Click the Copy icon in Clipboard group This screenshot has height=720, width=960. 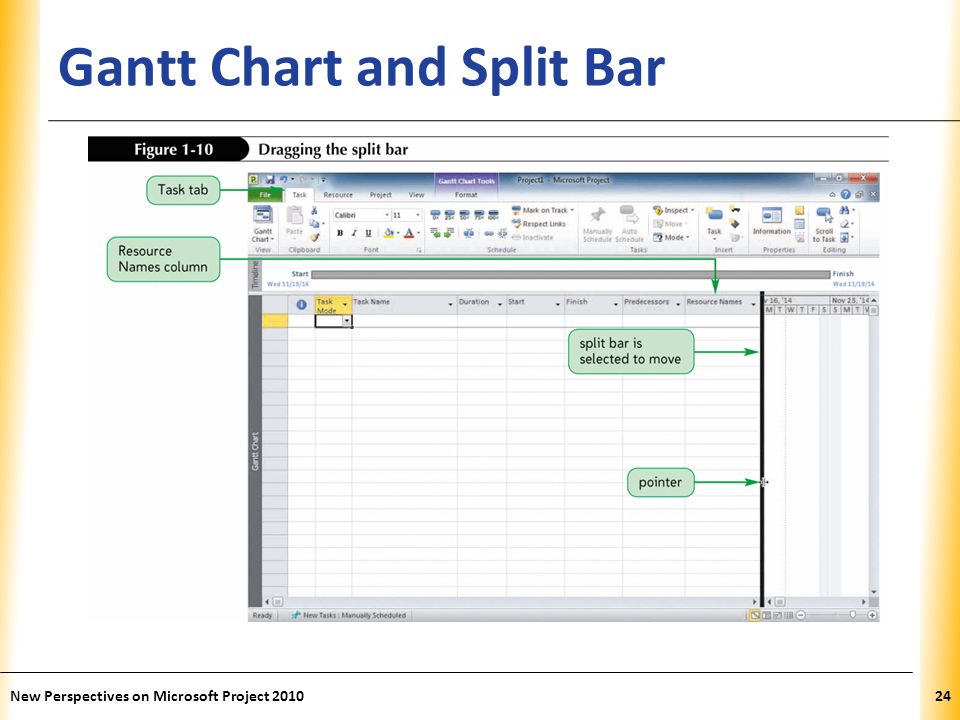pyautogui.click(x=314, y=224)
